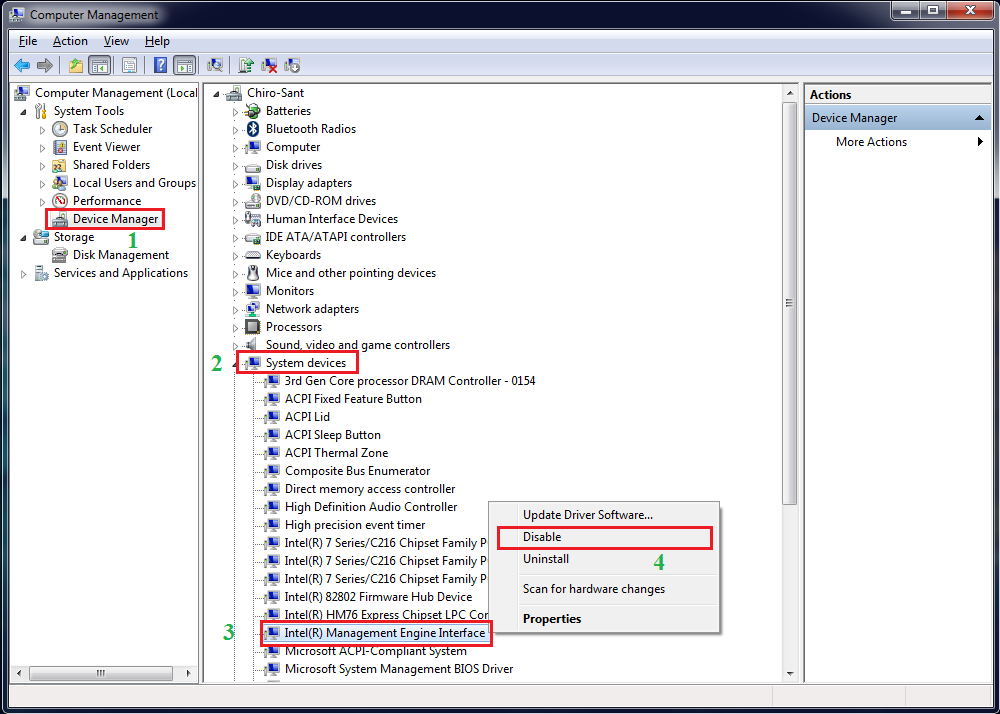Image resolution: width=1000 pixels, height=714 pixels.
Task: Click Update Driver Software toolbar icon
Action: [246, 66]
